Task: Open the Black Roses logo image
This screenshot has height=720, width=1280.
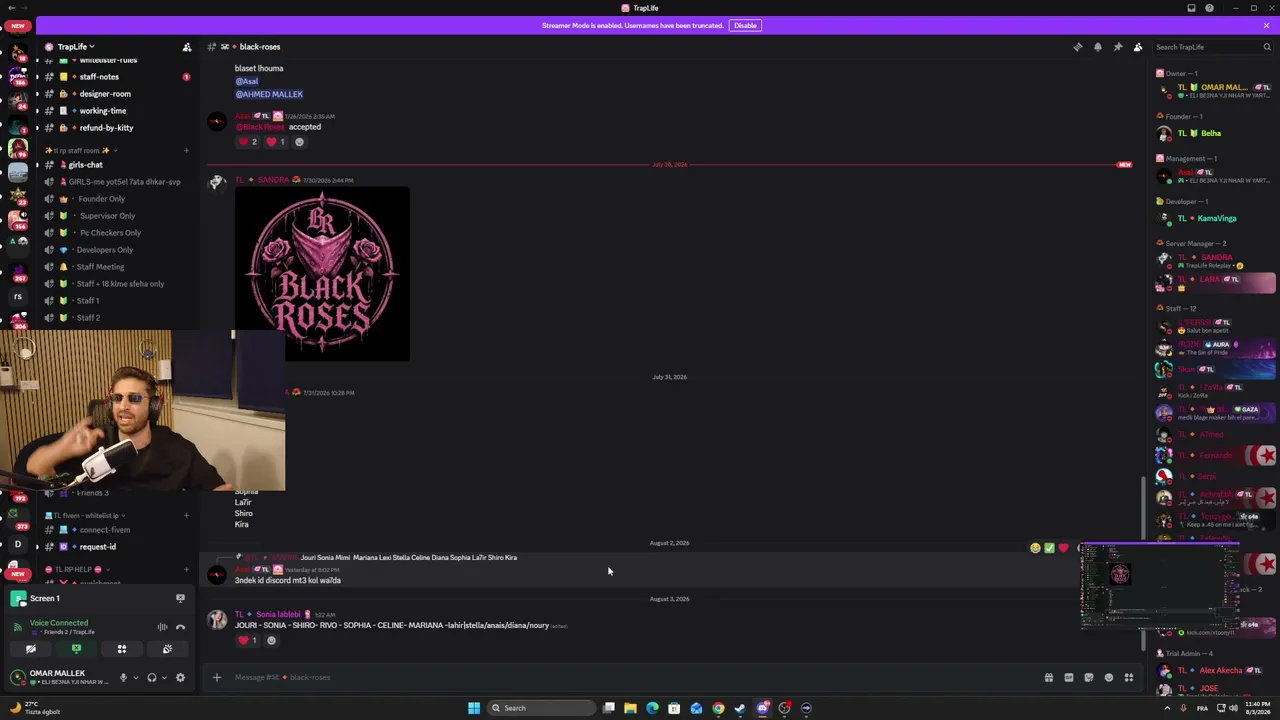Action: (322, 274)
